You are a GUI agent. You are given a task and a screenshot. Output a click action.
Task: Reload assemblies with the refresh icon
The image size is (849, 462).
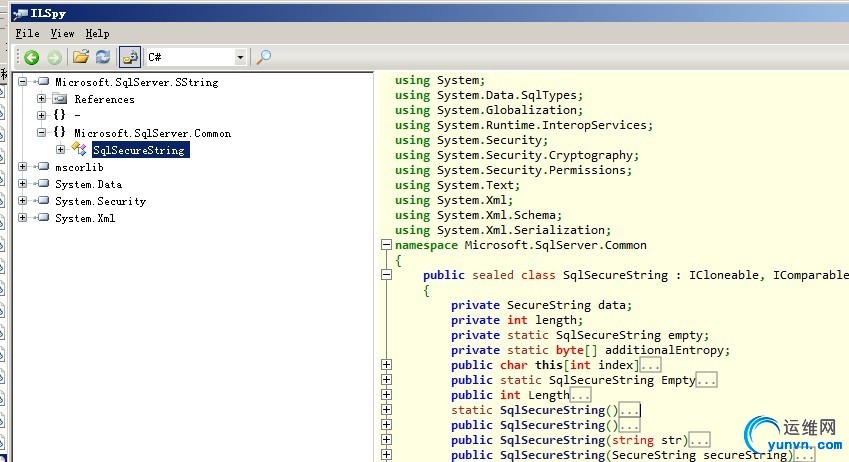click(102, 58)
